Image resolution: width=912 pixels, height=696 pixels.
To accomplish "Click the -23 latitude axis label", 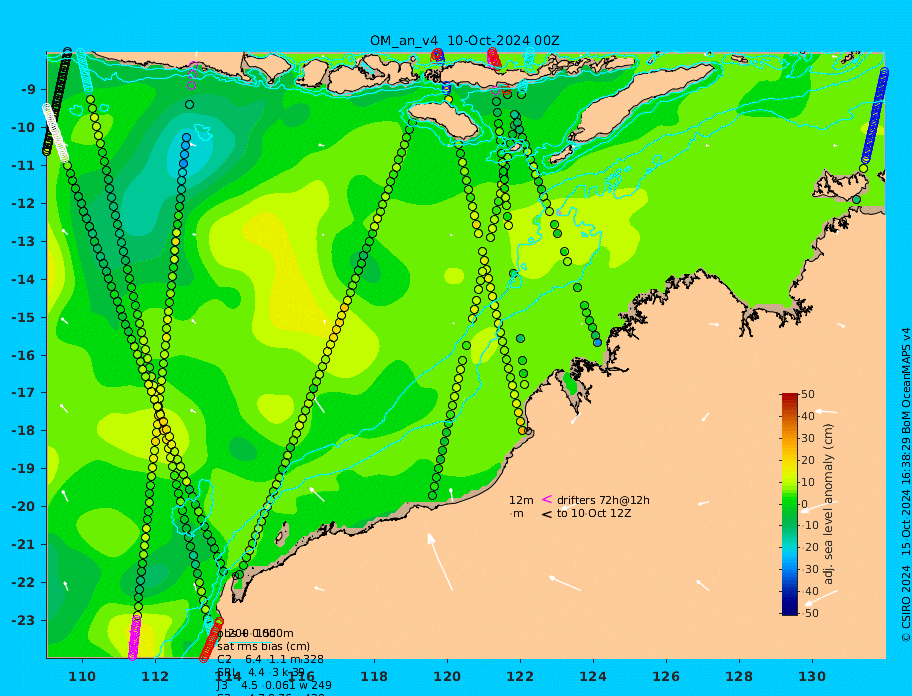I will 23,620.
